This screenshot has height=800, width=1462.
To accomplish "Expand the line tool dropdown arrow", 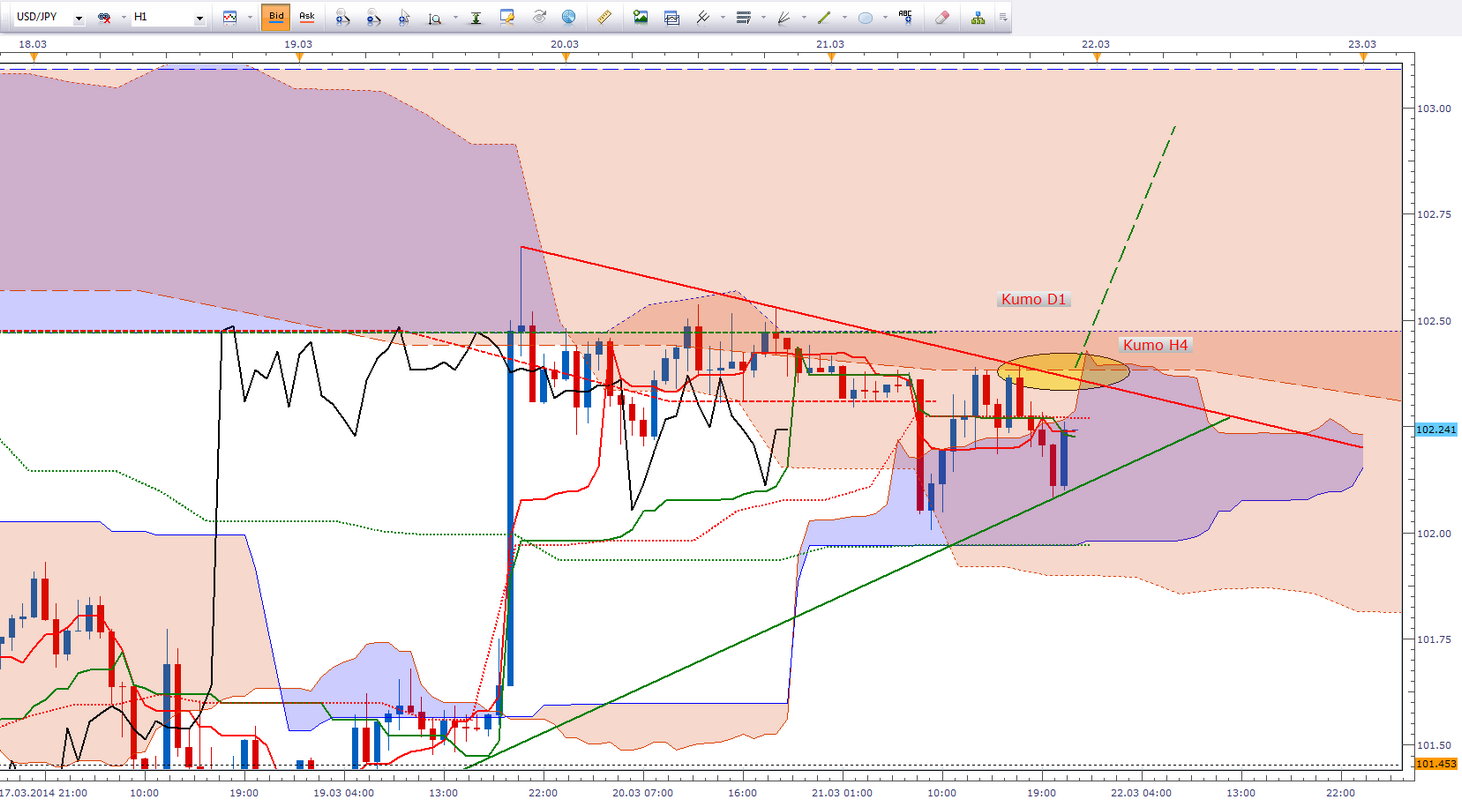I will pos(844,17).
